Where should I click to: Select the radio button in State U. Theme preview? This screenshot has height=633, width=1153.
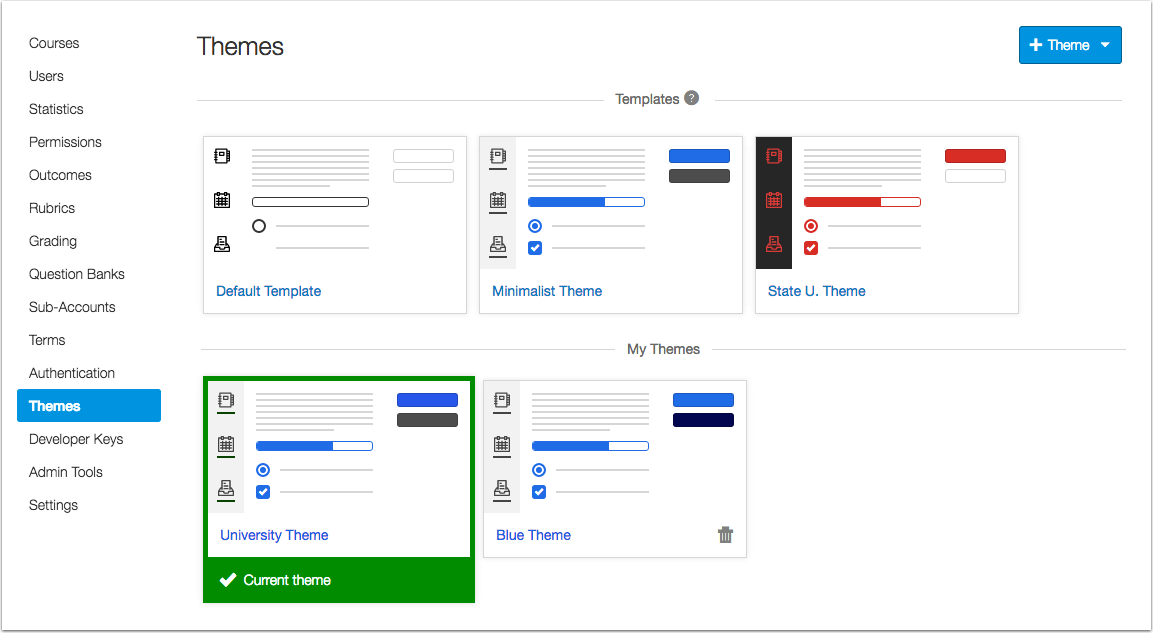click(810, 226)
